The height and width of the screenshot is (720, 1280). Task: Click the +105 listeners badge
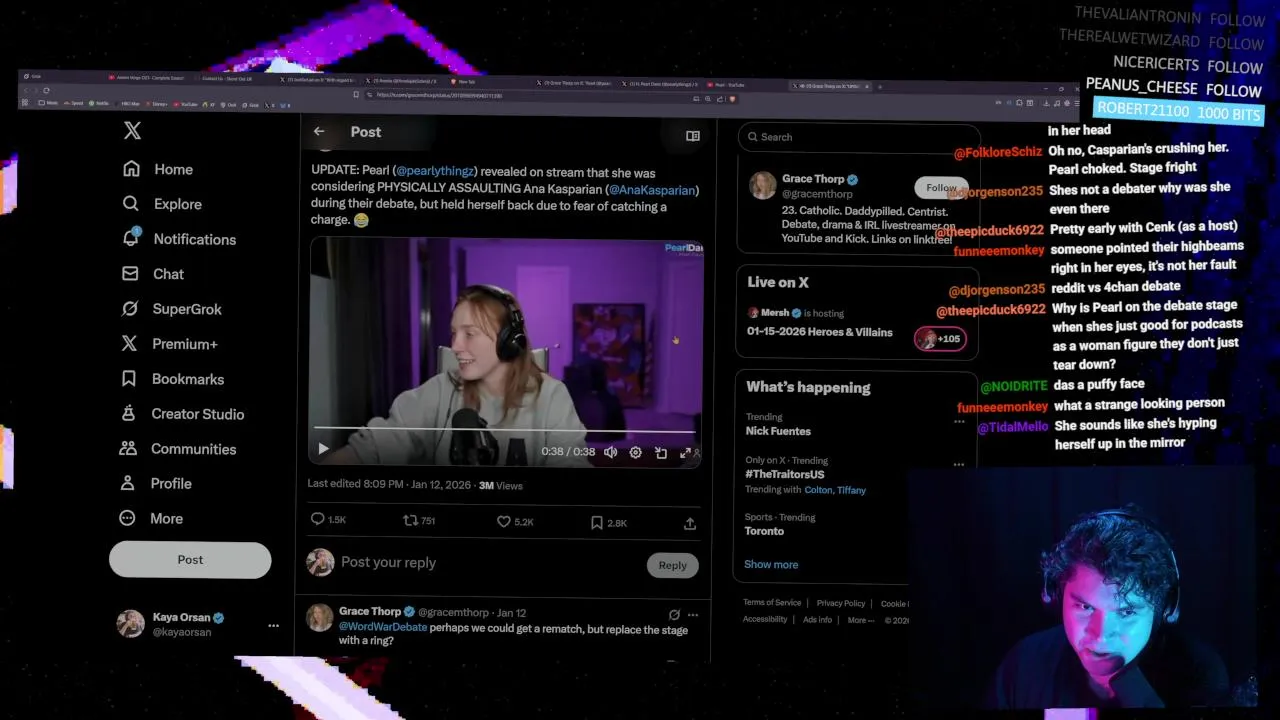tap(940, 339)
